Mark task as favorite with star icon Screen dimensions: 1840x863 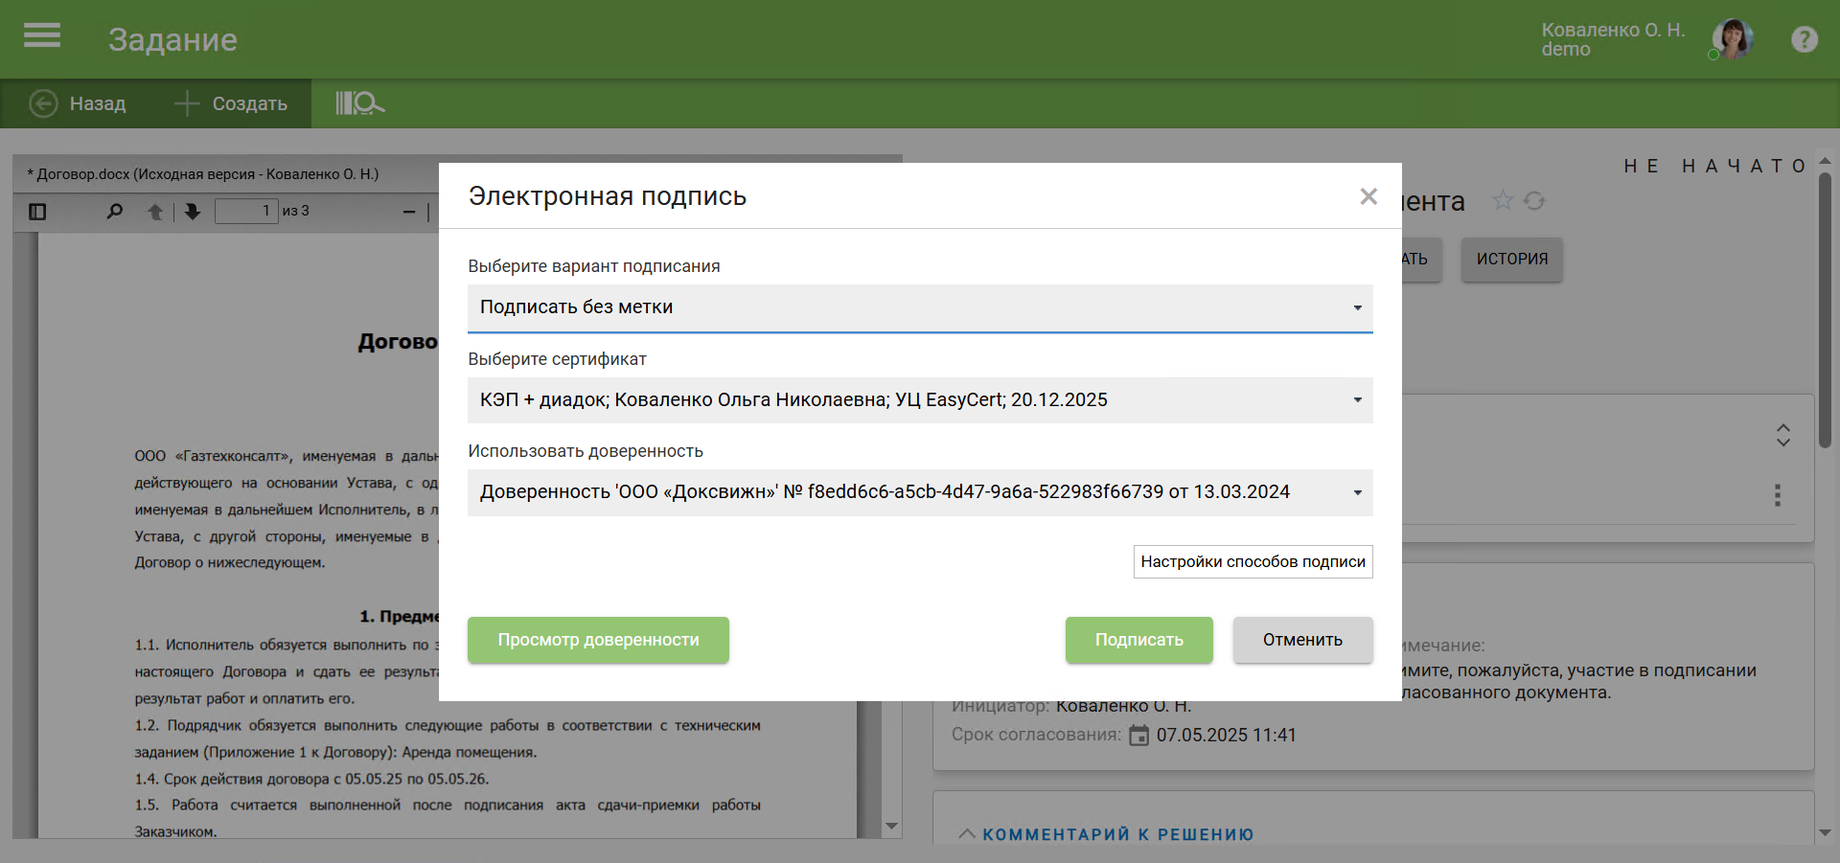[1502, 200]
